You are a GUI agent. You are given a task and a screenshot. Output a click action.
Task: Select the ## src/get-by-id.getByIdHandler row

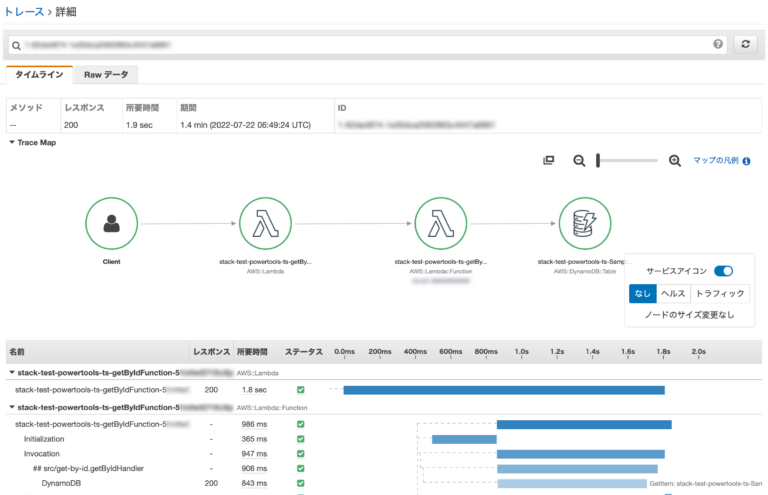[x=88, y=468]
